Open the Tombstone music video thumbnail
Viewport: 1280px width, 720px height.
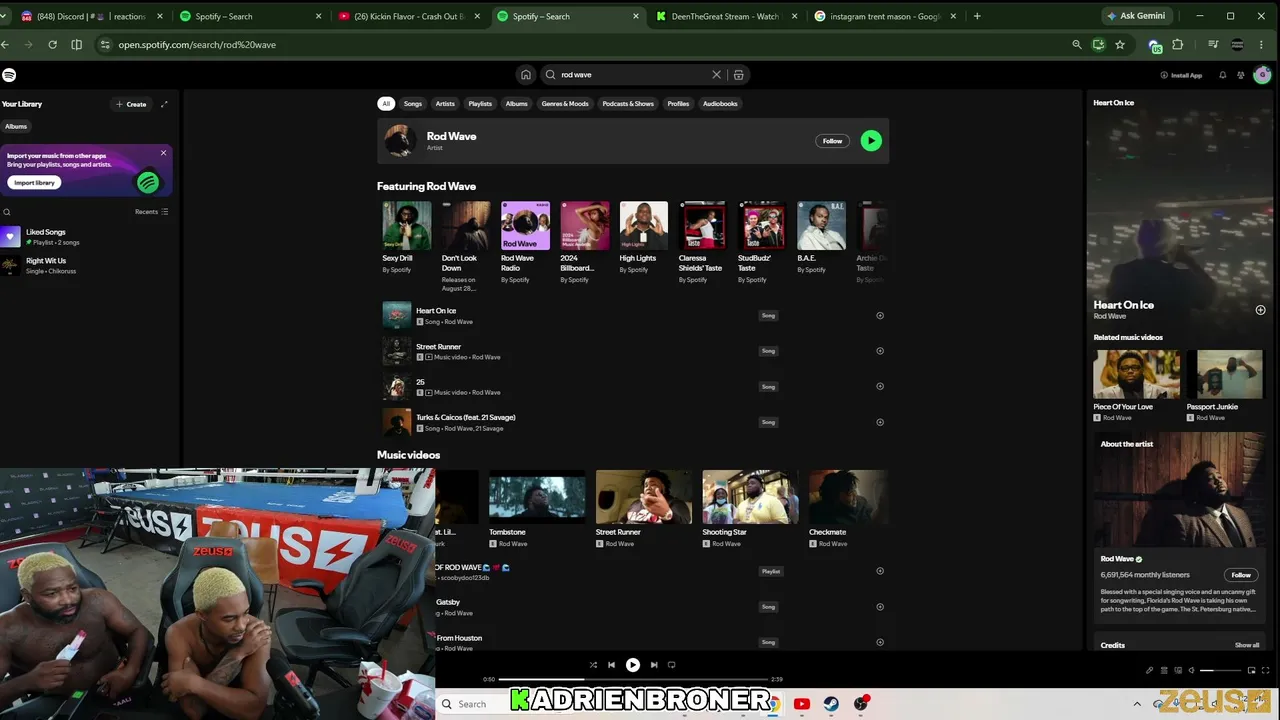coord(537,497)
